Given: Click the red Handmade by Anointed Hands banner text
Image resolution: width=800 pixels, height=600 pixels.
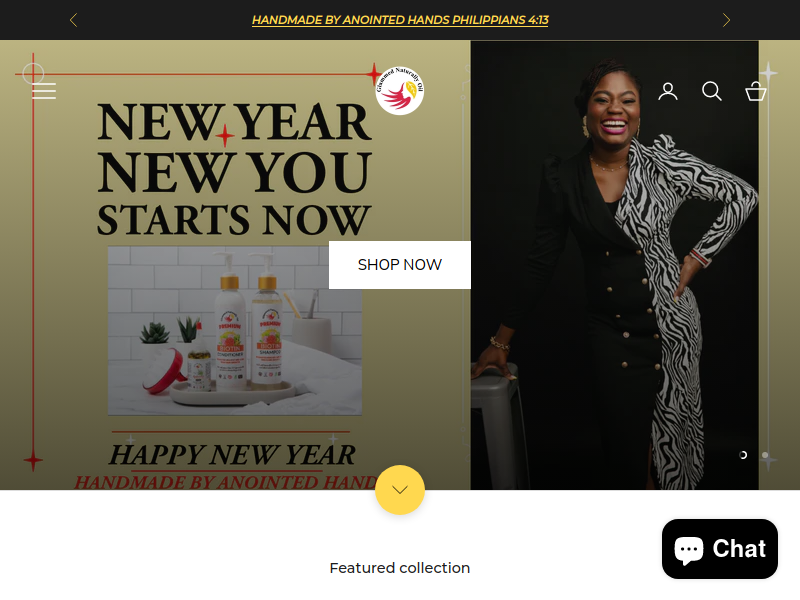Looking at the screenshot, I should point(226,482).
